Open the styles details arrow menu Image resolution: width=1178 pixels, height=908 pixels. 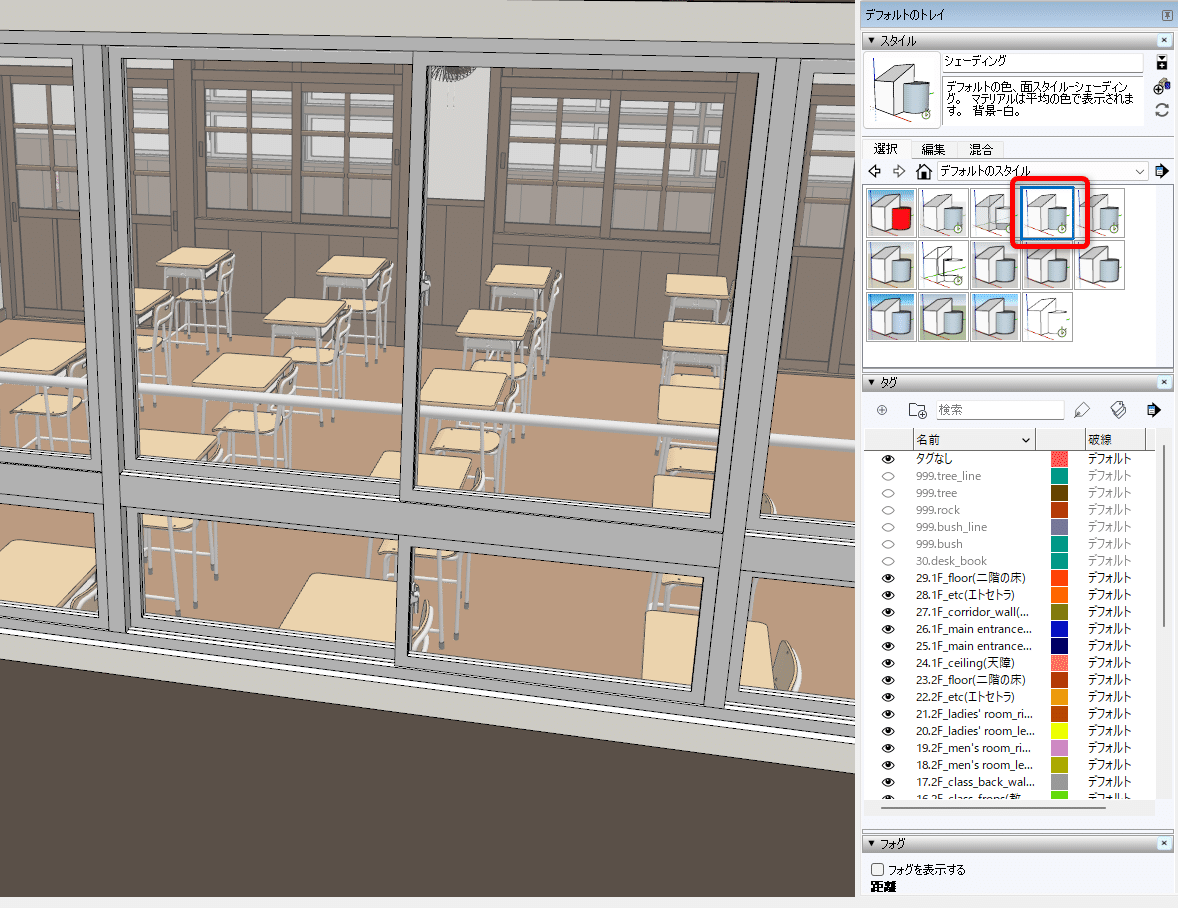[1161, 171]
